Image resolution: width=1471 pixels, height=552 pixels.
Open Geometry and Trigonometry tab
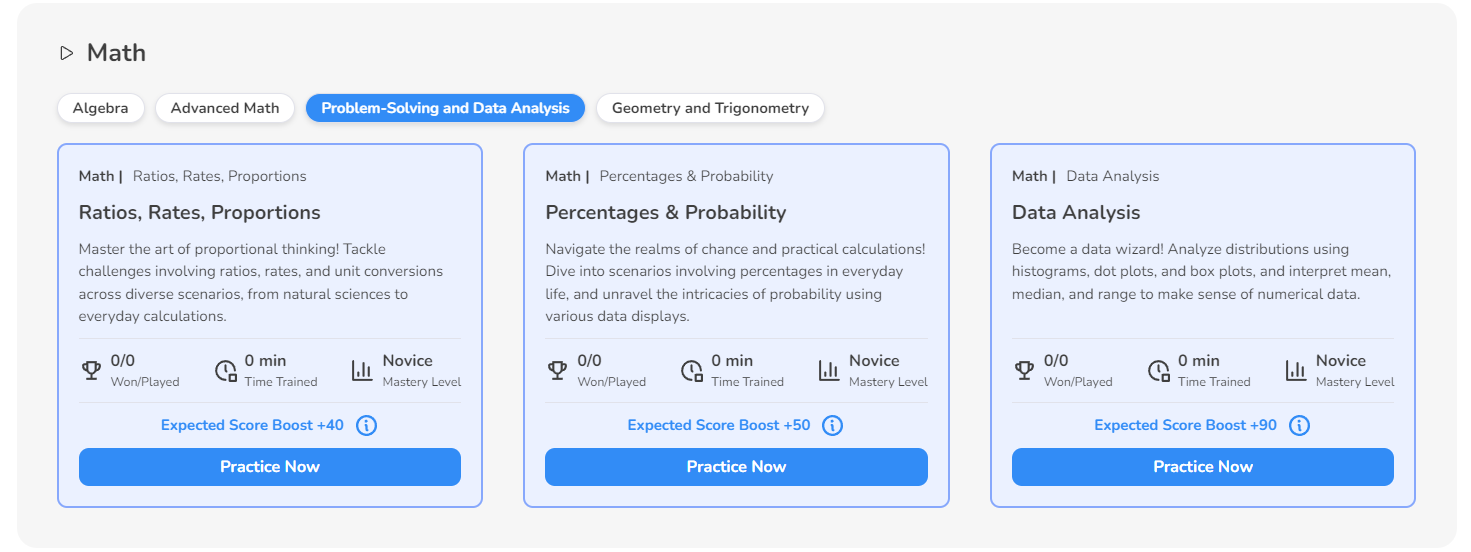710,108
